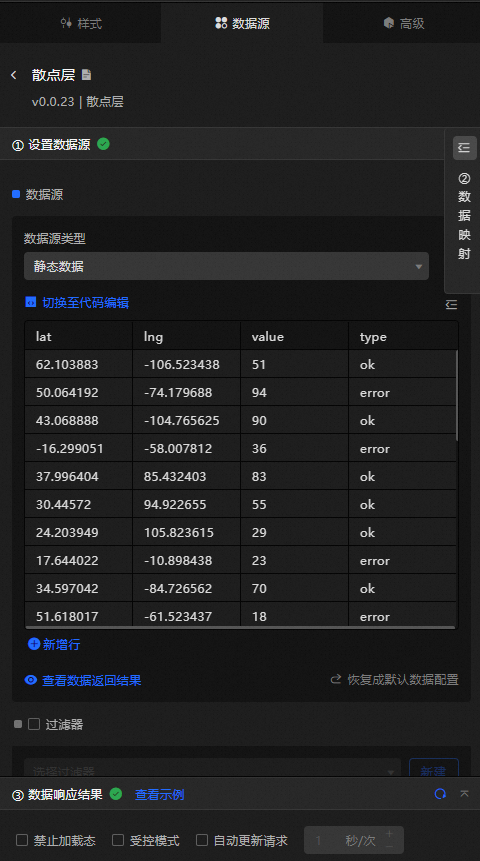This screenshot has height=861, width=480.
Task: Click the plus icon for 新增行
Action: coord(34,644)
